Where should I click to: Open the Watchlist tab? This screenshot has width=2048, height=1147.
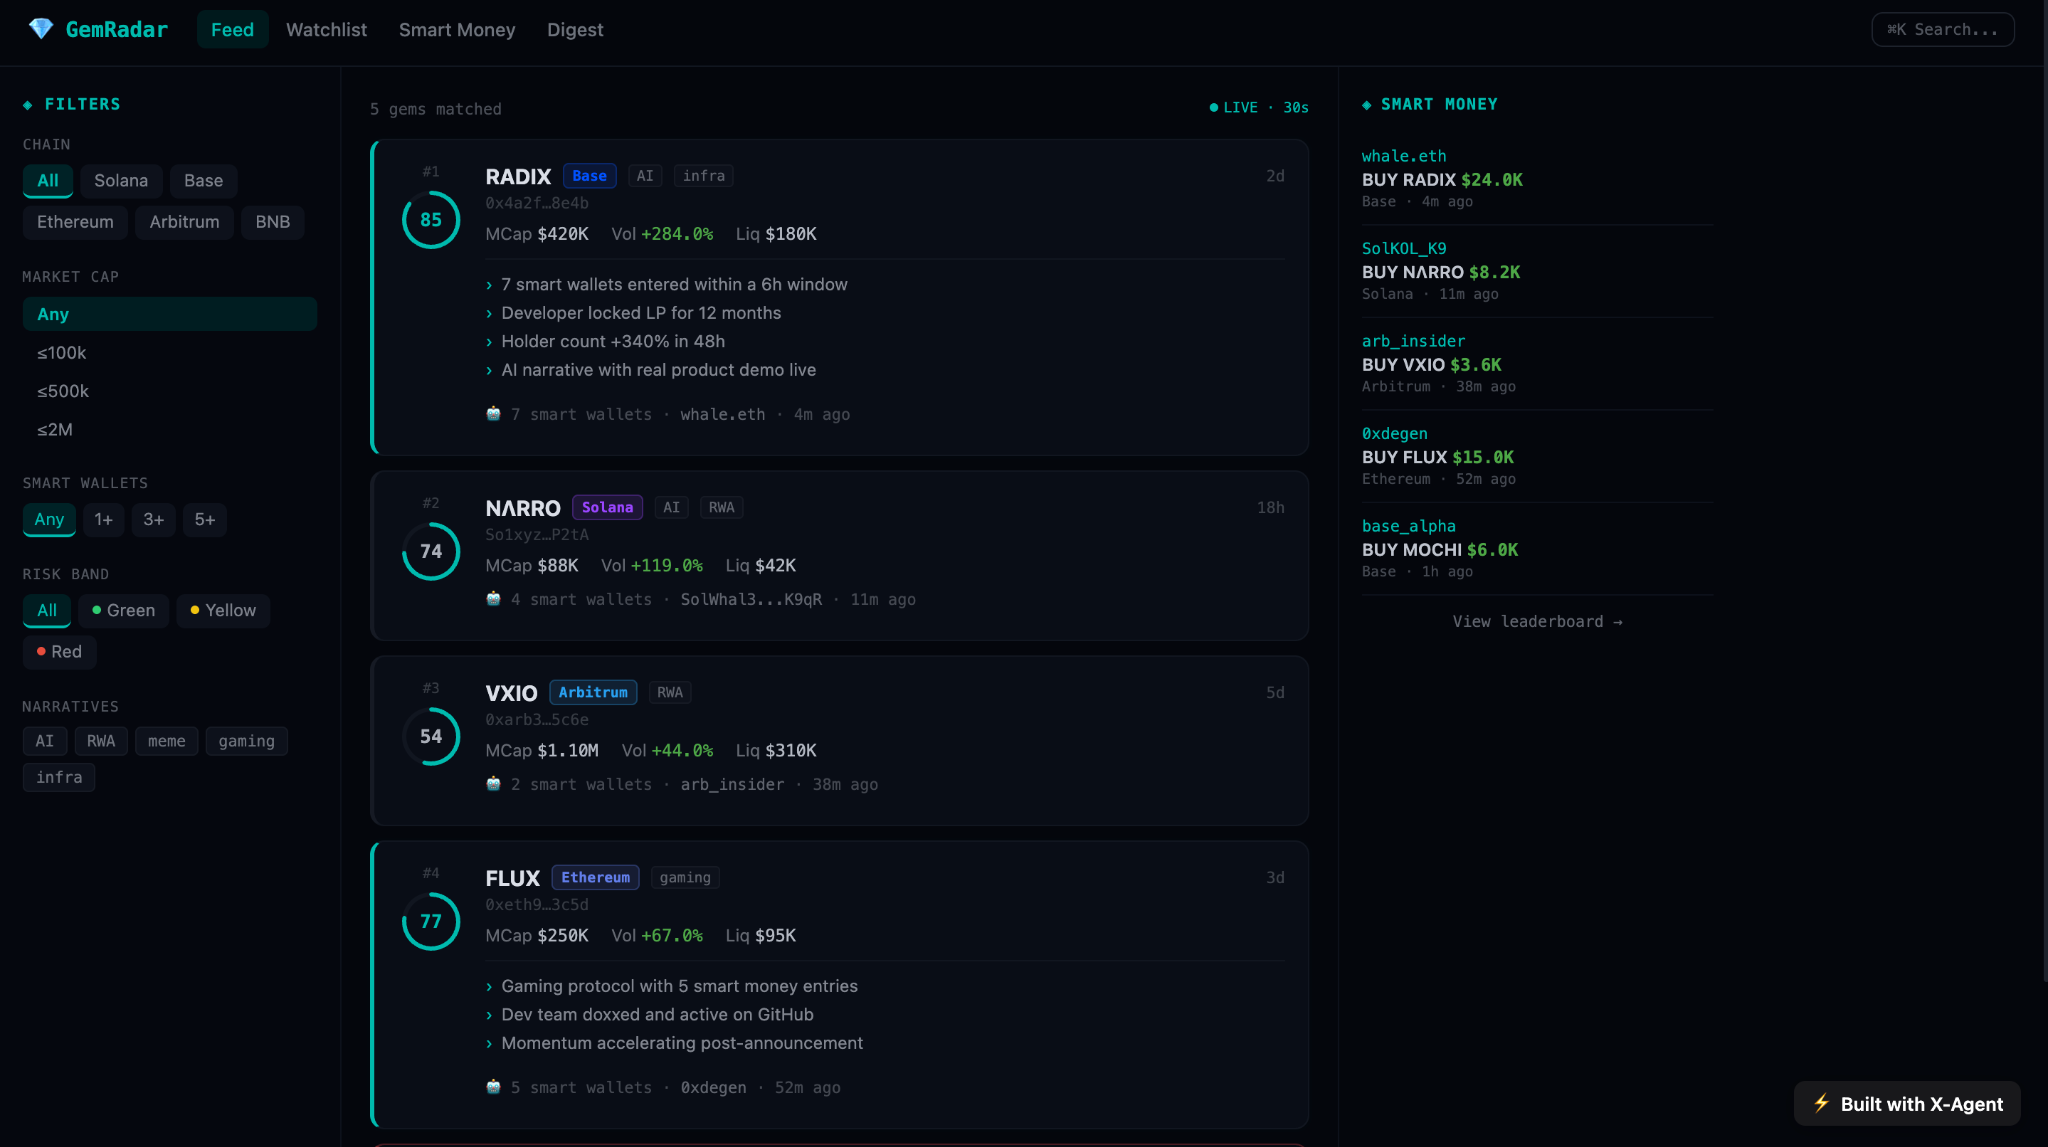click(326, 30)
